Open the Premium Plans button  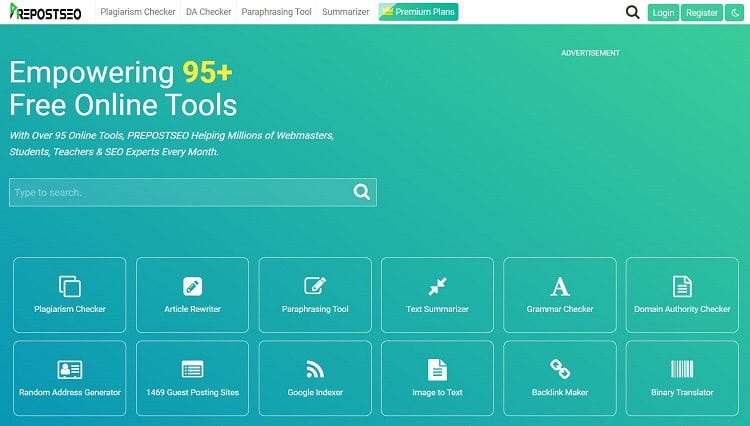tap(419, 12)
